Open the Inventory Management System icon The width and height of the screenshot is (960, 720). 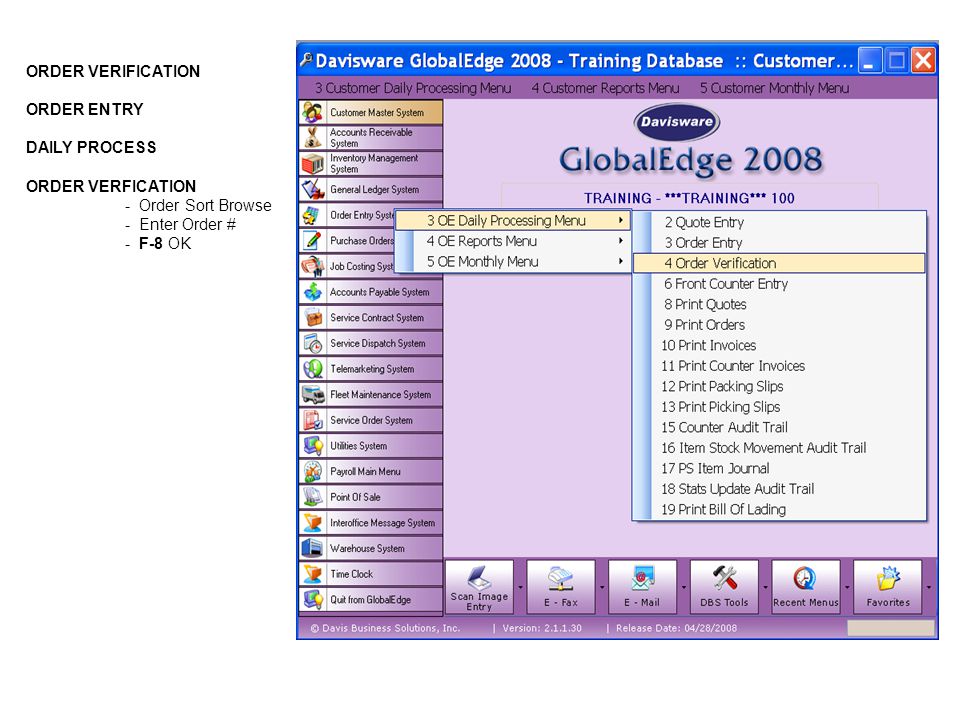point(313,163)
